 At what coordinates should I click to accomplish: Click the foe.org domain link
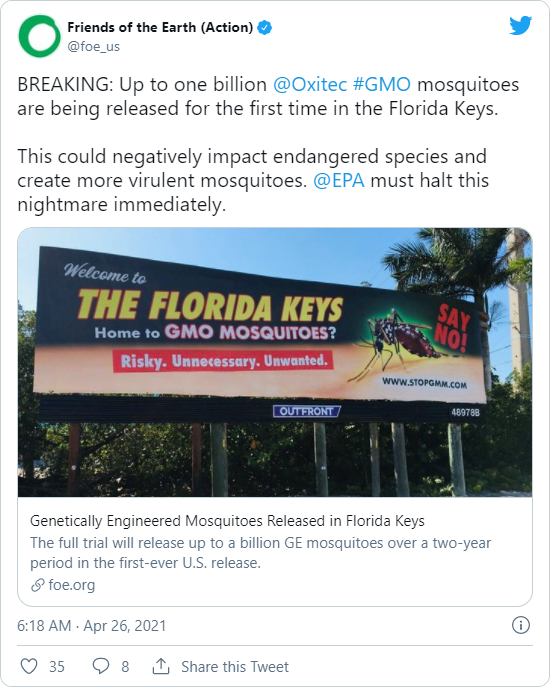[x=72, y=585]
